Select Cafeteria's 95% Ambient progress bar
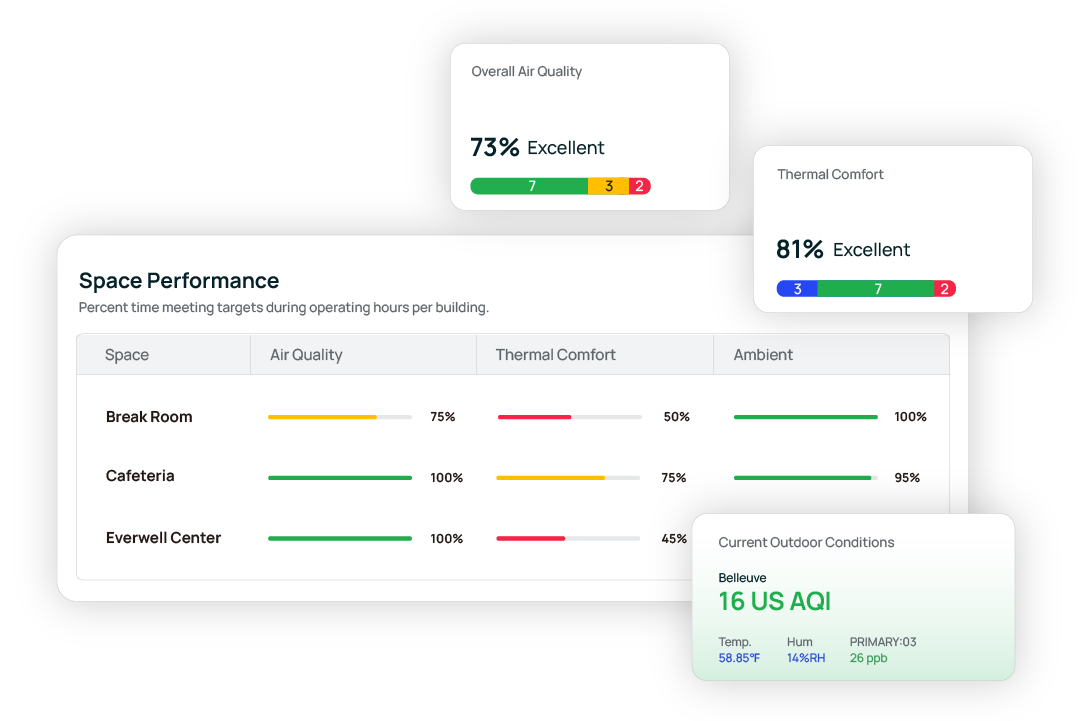Screen dimensions: 1081x721 point(805,478)
